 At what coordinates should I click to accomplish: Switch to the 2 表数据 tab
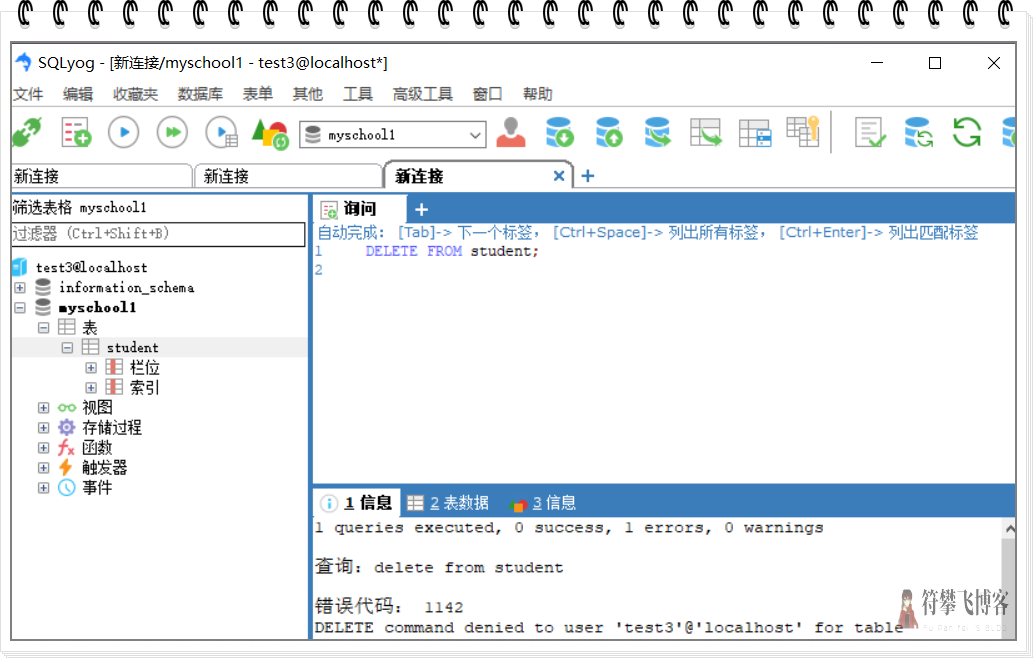[448, 503]
